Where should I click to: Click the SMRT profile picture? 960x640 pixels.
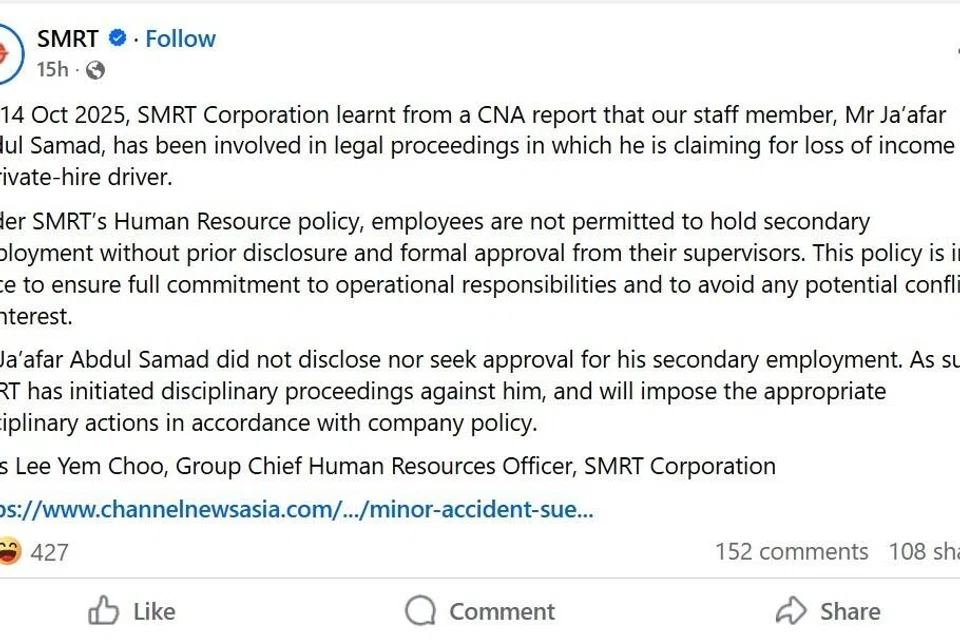[8, 52]
